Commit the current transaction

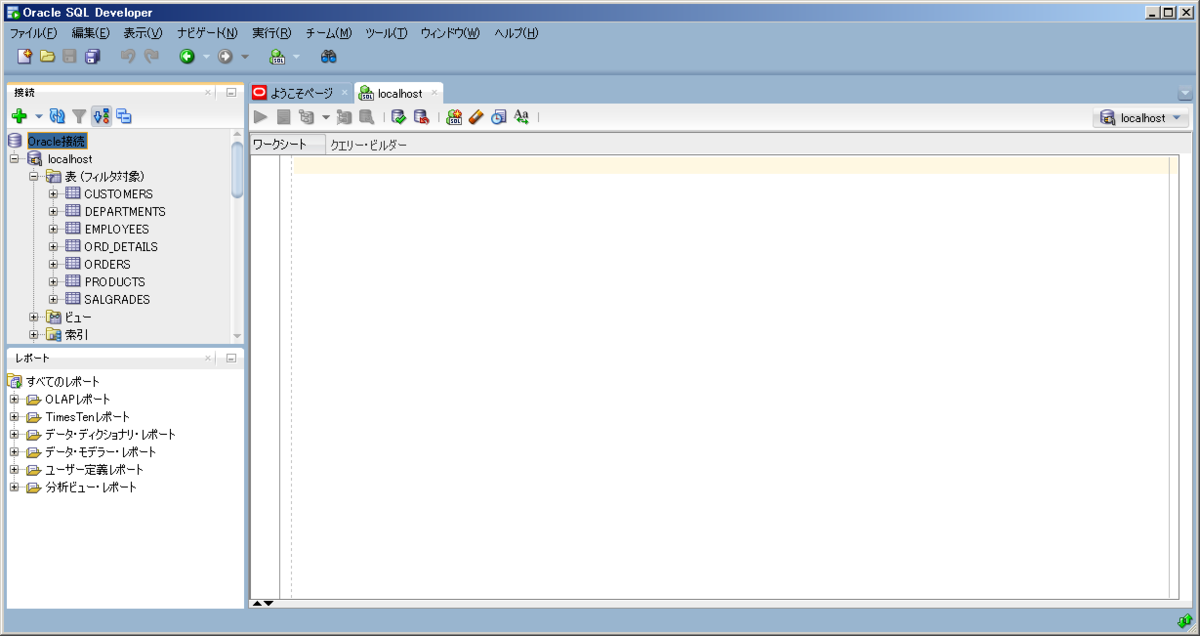(398, 117)
